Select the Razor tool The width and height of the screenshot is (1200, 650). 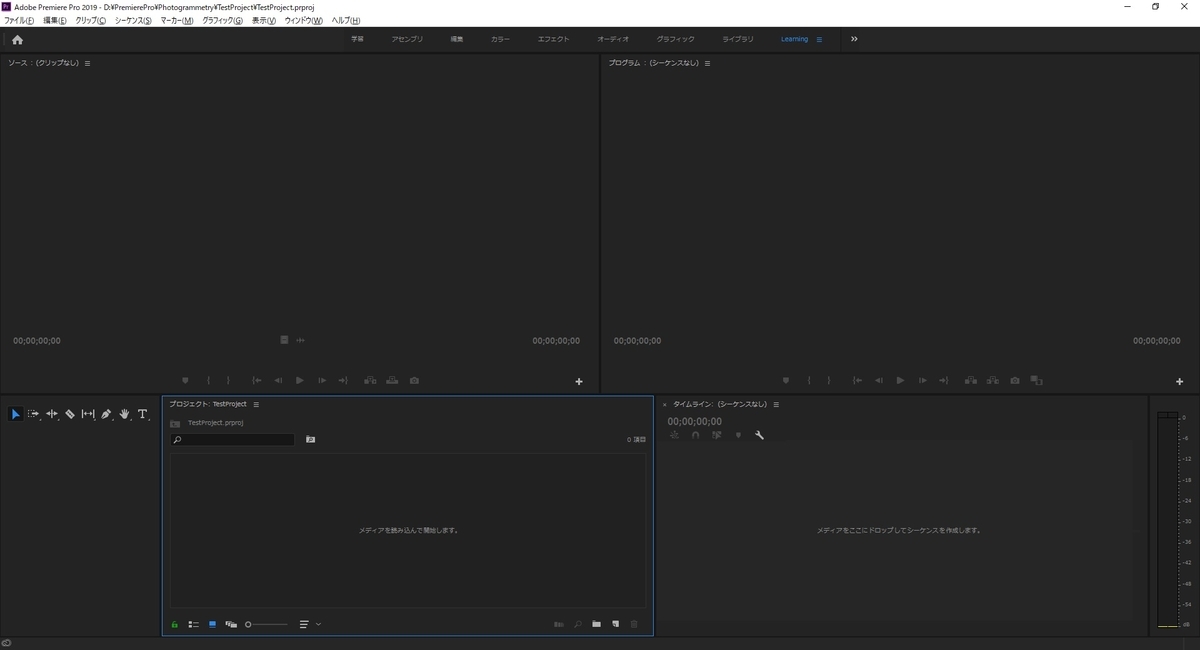tap(70, 414)
